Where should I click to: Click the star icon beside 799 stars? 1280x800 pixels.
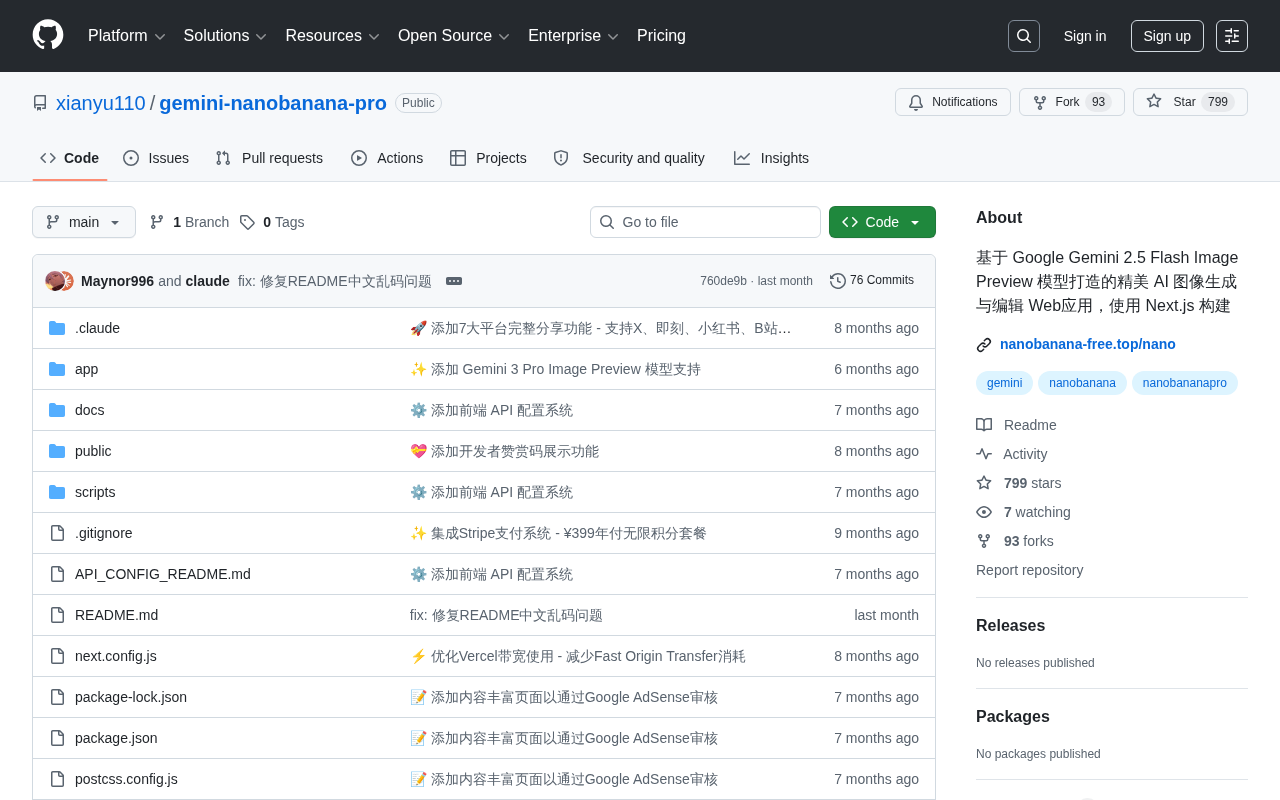[984, 483]
